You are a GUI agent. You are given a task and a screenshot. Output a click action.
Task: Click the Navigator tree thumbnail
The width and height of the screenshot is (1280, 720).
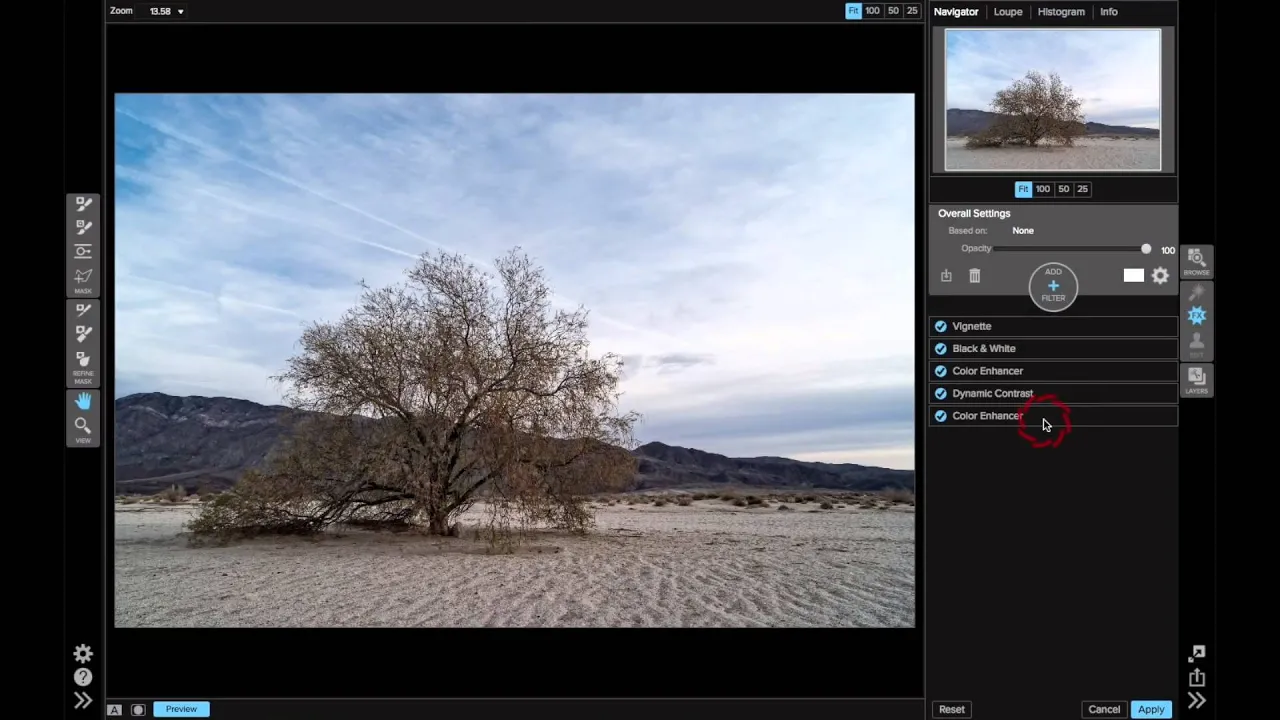click(1053, 99)
